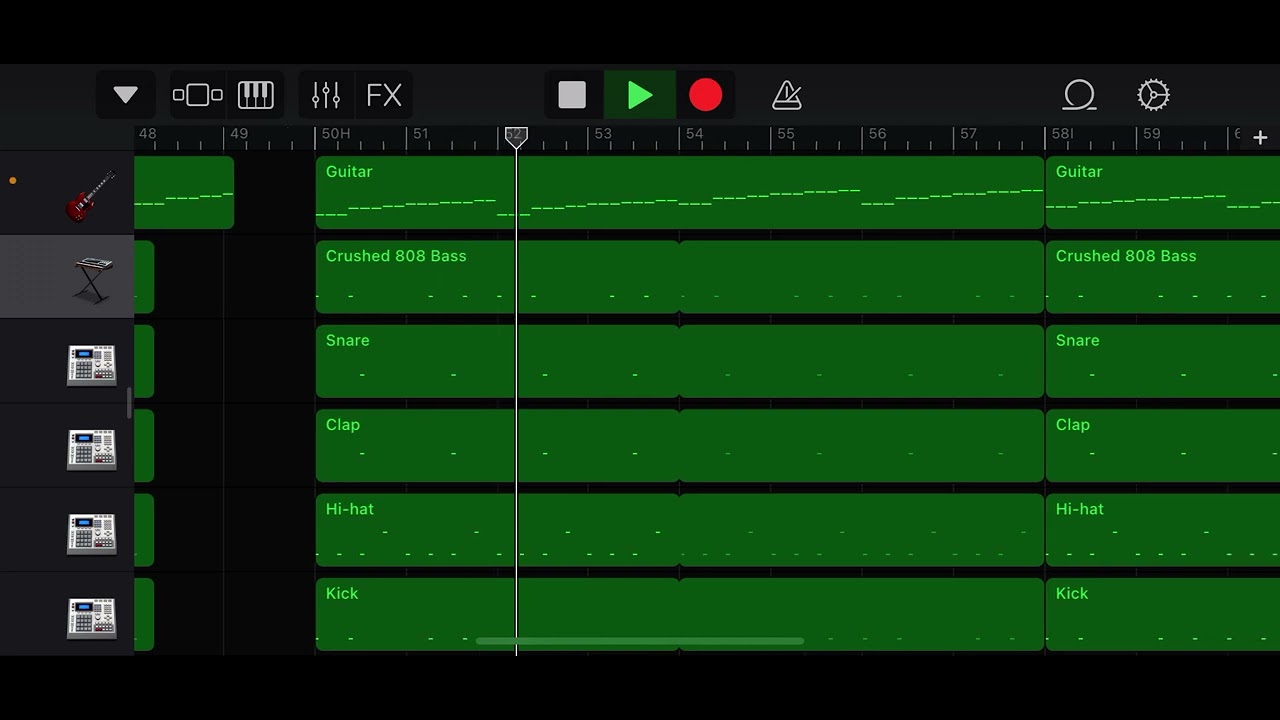Click the horizontal timeline scrollbar

(640, 641)
